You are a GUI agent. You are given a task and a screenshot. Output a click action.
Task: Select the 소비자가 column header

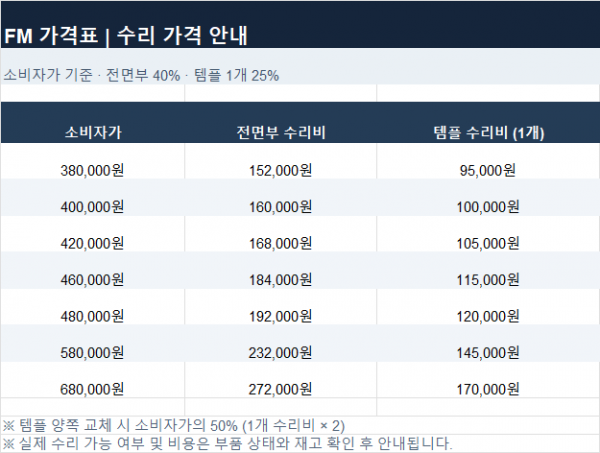pyautogui.click(x=93, y=123)
